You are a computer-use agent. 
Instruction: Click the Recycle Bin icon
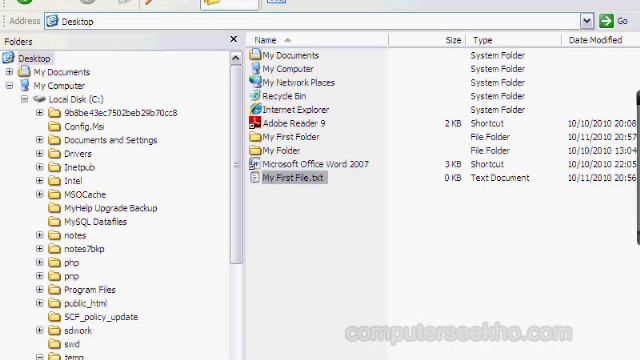pos(255,96)
